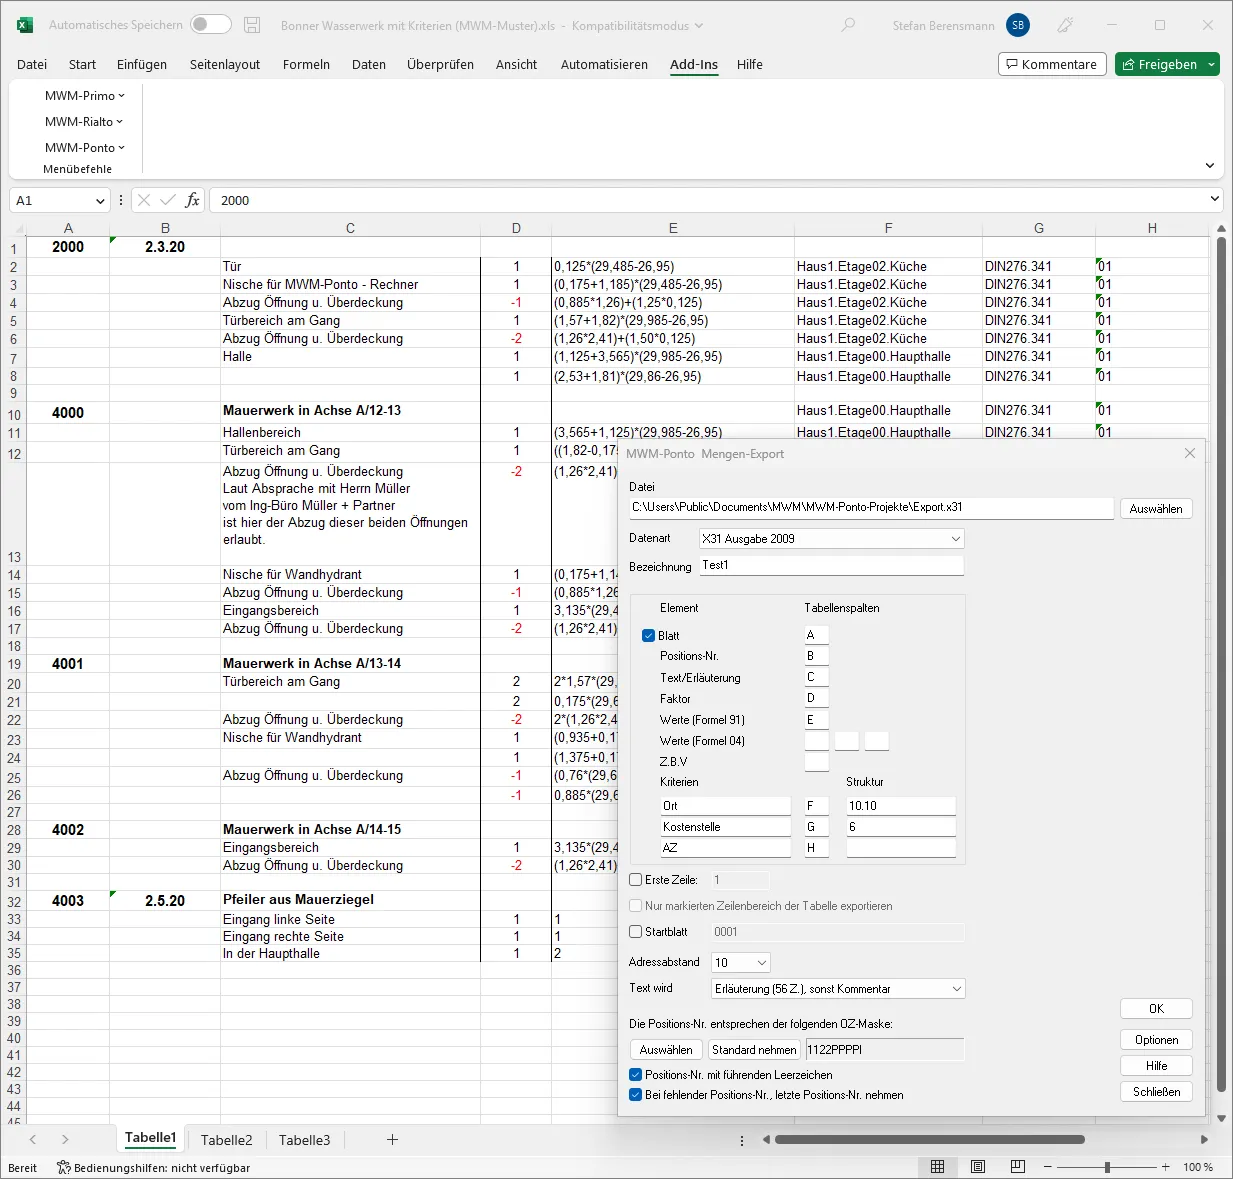The width and height of the screenshot is (1233, 1179).
Task: Click the OK button in dialog
Action: pyautogui.click(x=1156, y=1009)
